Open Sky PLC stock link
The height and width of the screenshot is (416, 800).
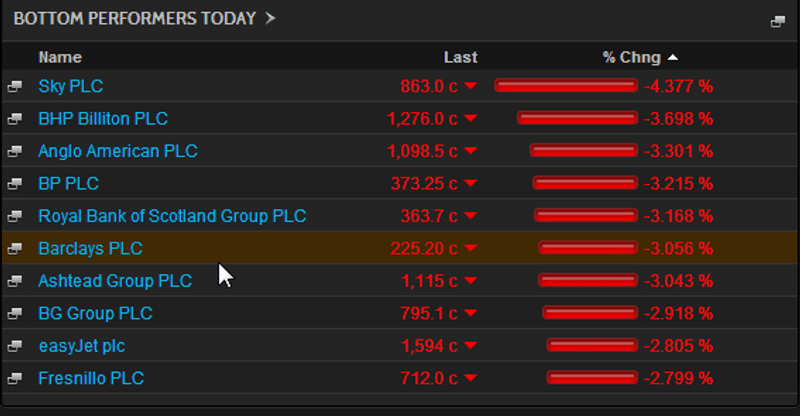[71, 86]
